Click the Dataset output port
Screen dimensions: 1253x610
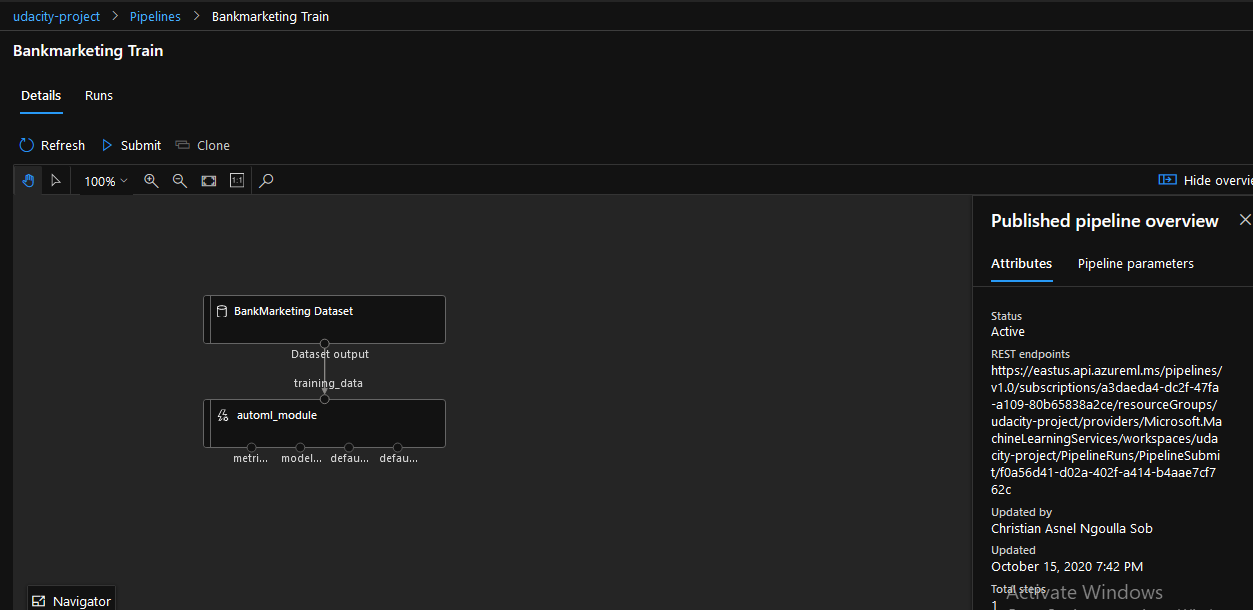tap(325, 344)
